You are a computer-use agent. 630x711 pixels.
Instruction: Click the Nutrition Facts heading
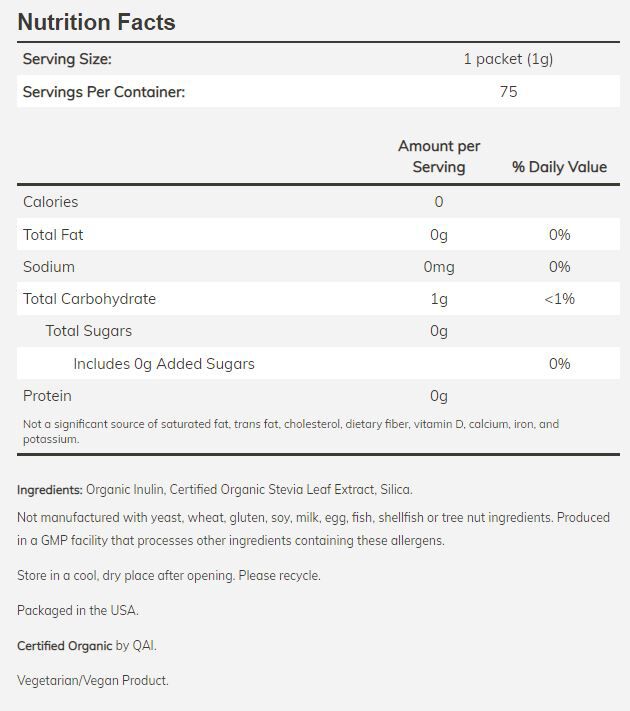click(96, 22)
